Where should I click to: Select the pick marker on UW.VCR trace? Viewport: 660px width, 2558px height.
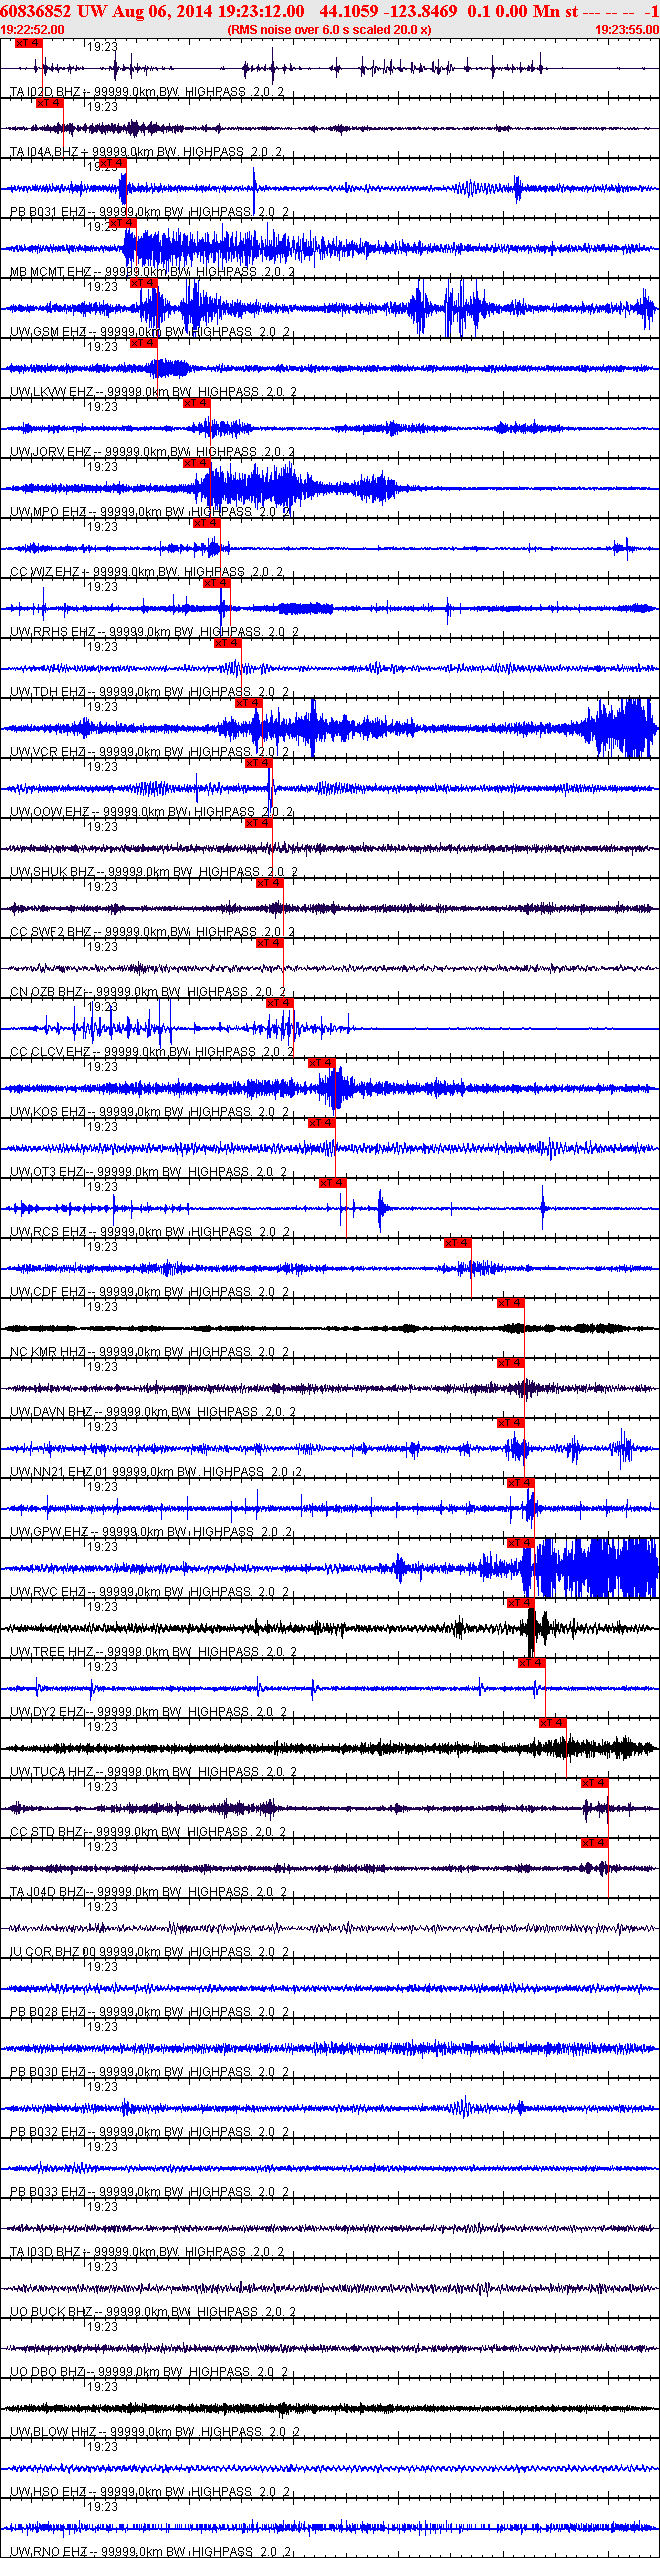click(x=249, y=703)
